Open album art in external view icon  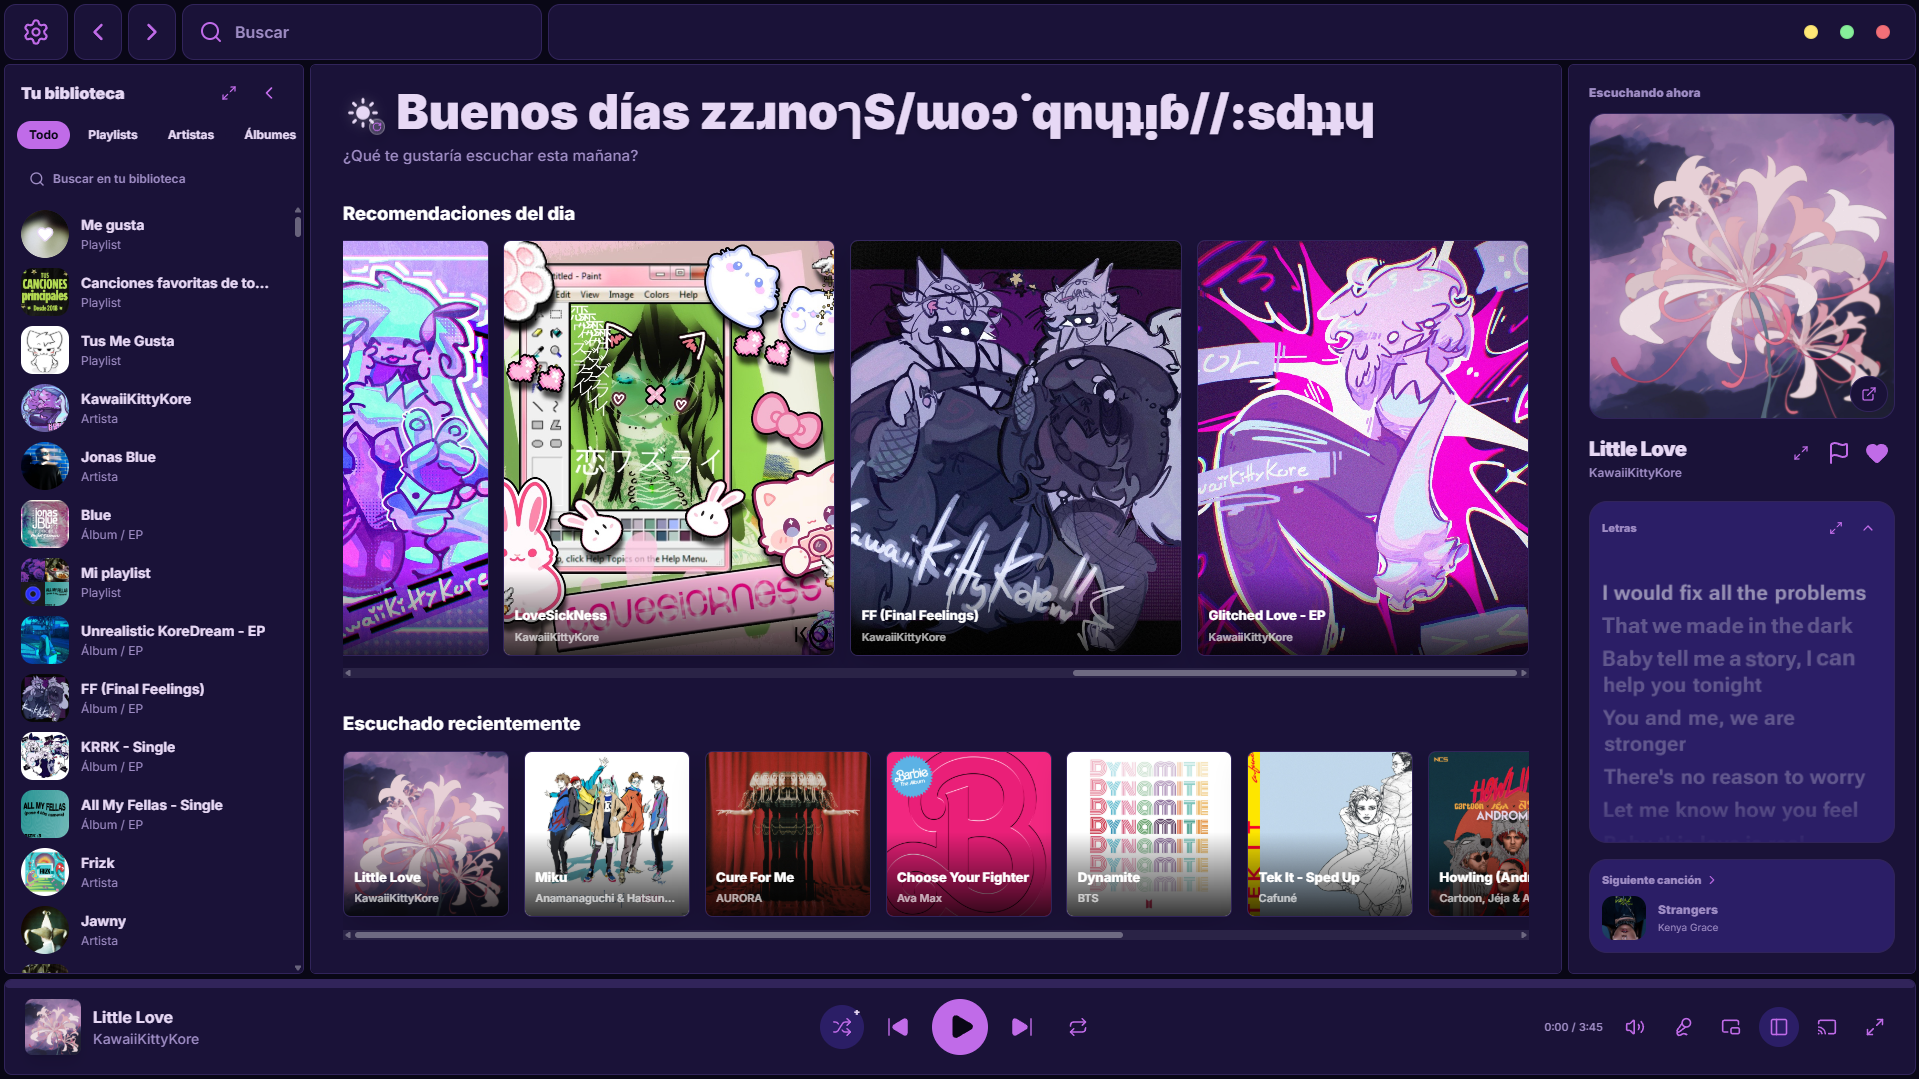[1868, 394]
